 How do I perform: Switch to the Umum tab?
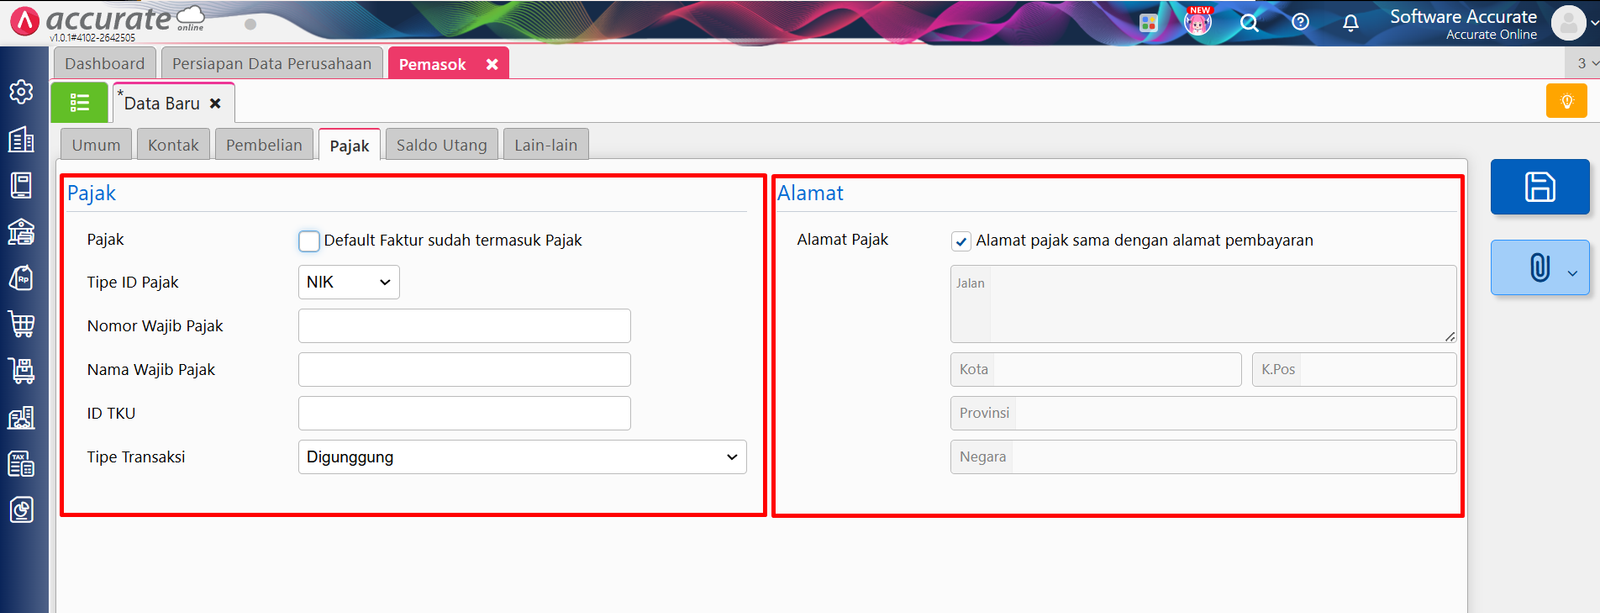pyautogui.click(x=96, y=145)
